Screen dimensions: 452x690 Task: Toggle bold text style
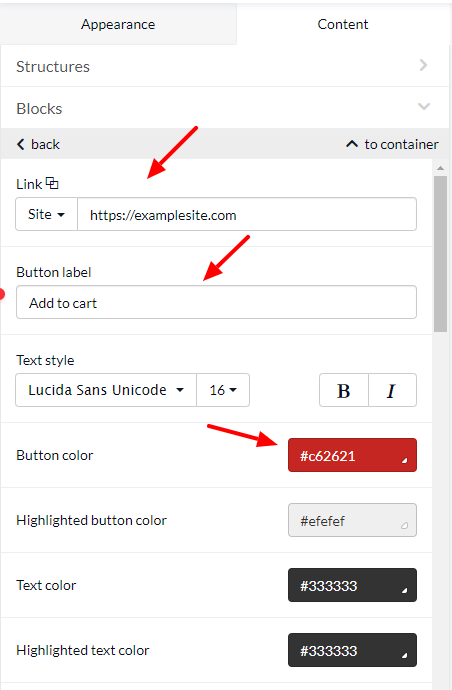[344, 390]
